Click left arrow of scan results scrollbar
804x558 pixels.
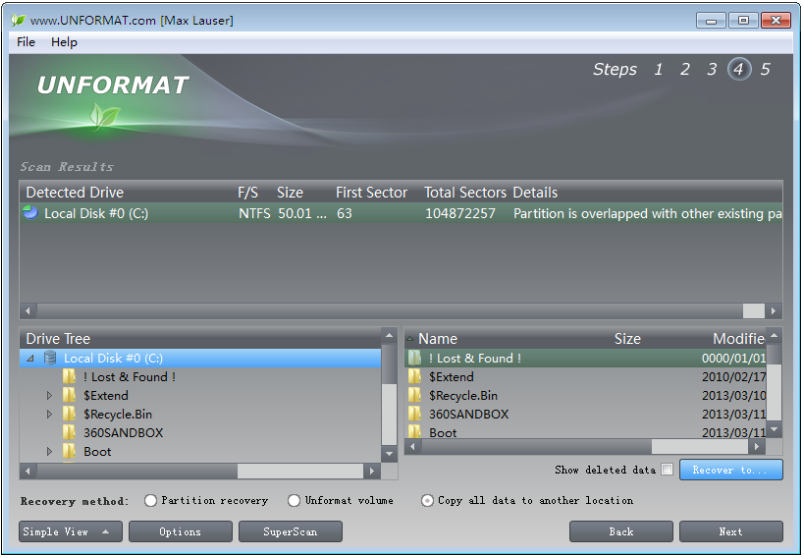tap(28, 311)
